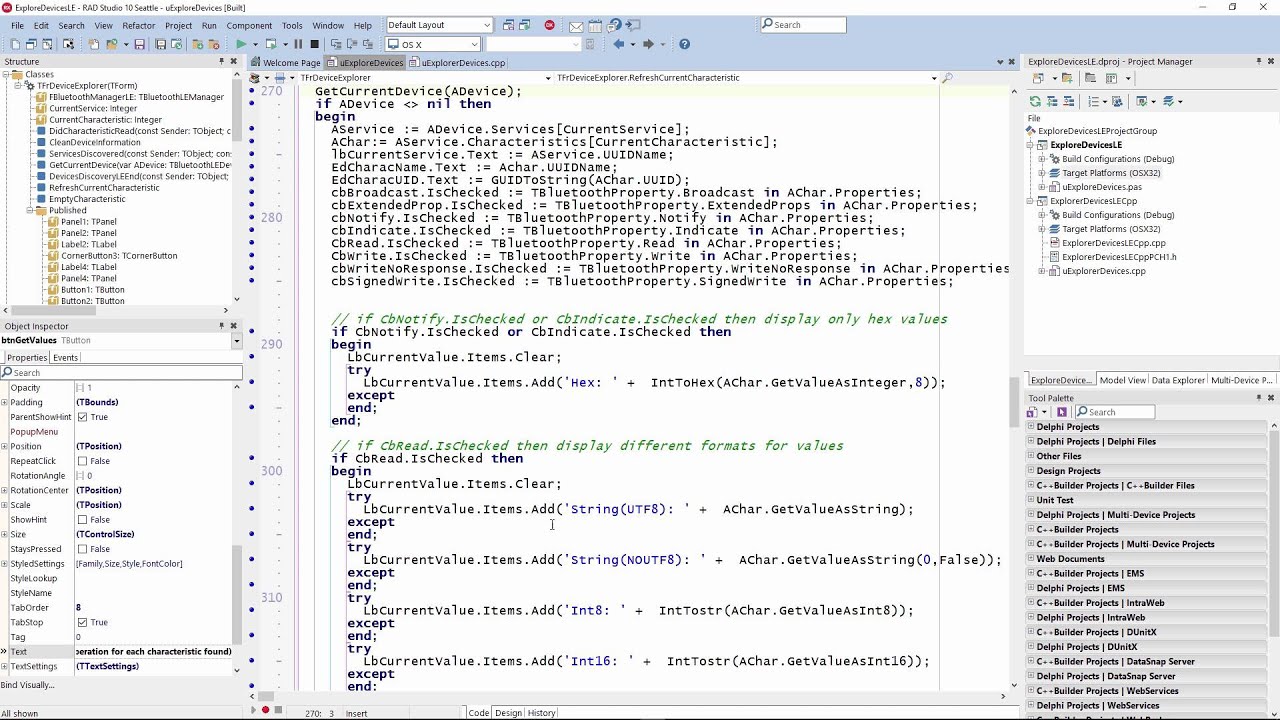Open the Component menu

[249, 25]
